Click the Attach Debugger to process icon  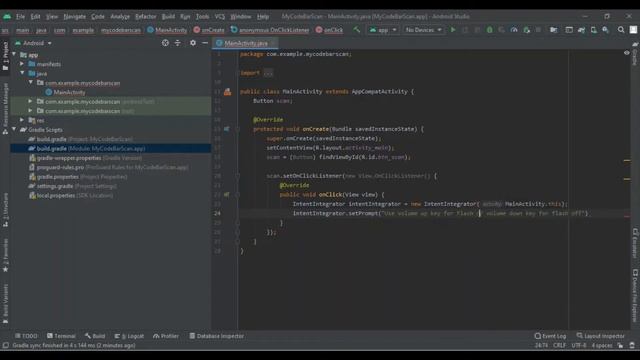527,30
